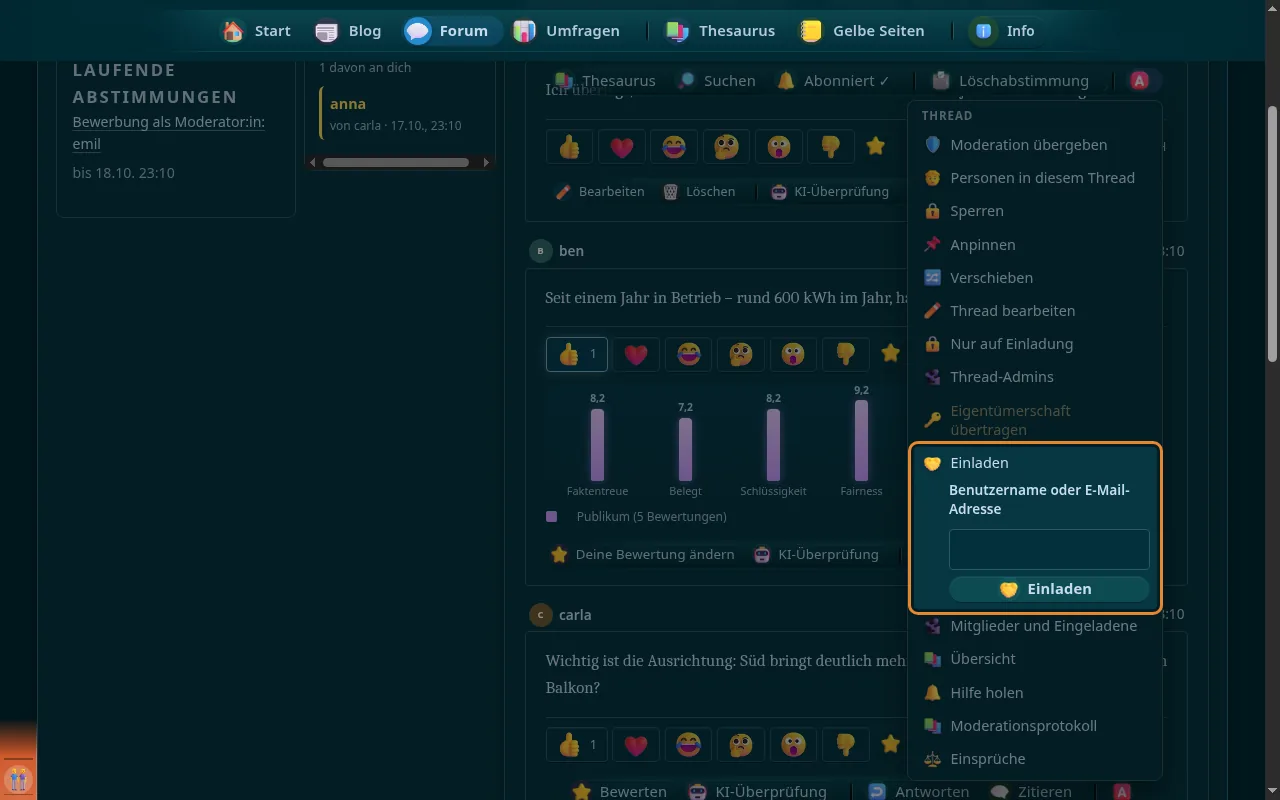Click the Einladen submit button
This screenshot has width=1280, height=800.
[1049, 589]
